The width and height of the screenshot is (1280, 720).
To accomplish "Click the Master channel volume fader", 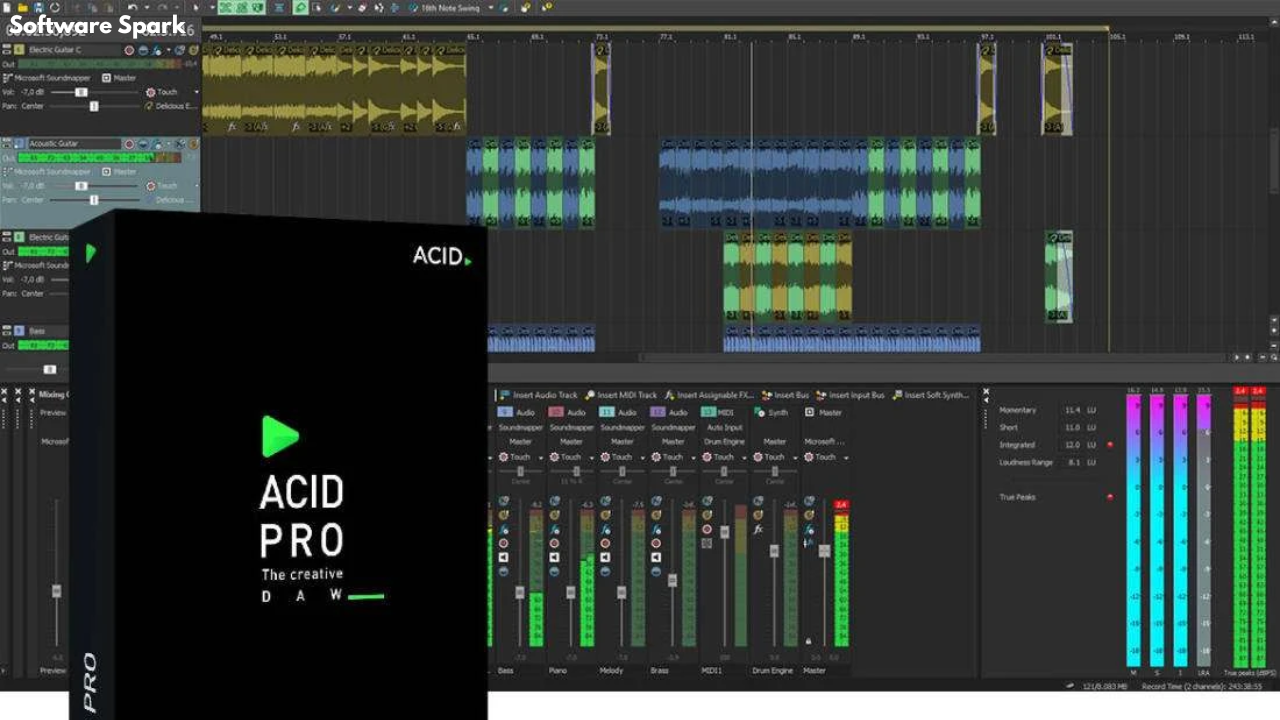I will point(825,551).
